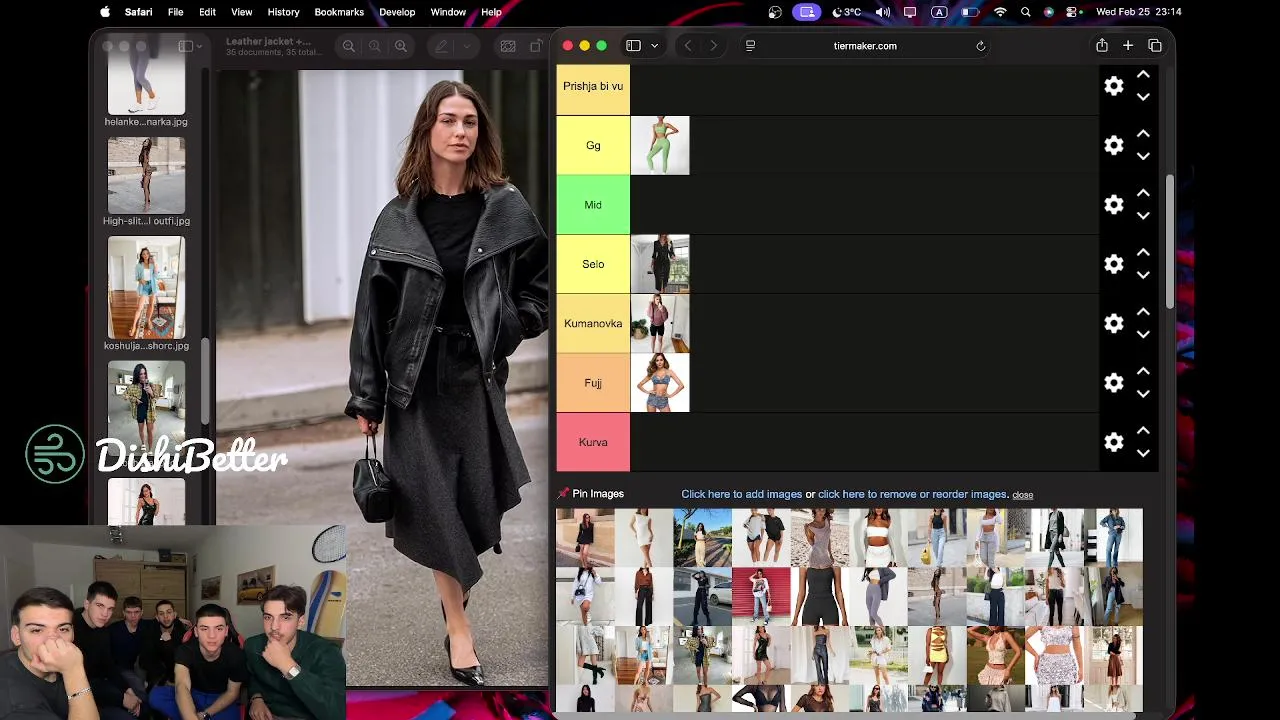The width and height of the screenshot is (1280, 720).
Task: Open the View menu
Action: coord(242,12)
